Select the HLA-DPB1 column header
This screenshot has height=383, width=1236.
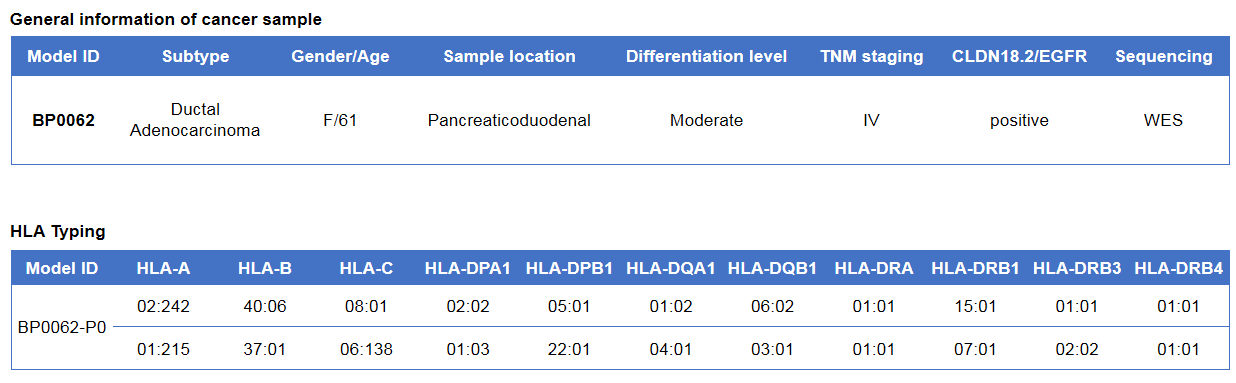[568, 268]
